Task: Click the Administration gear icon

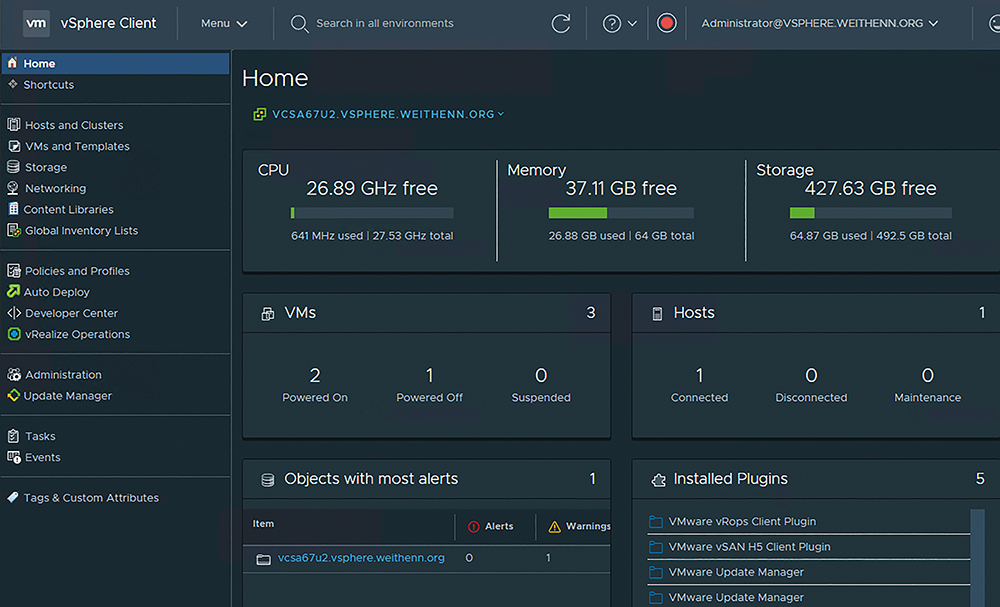Action: pos(13,374)
